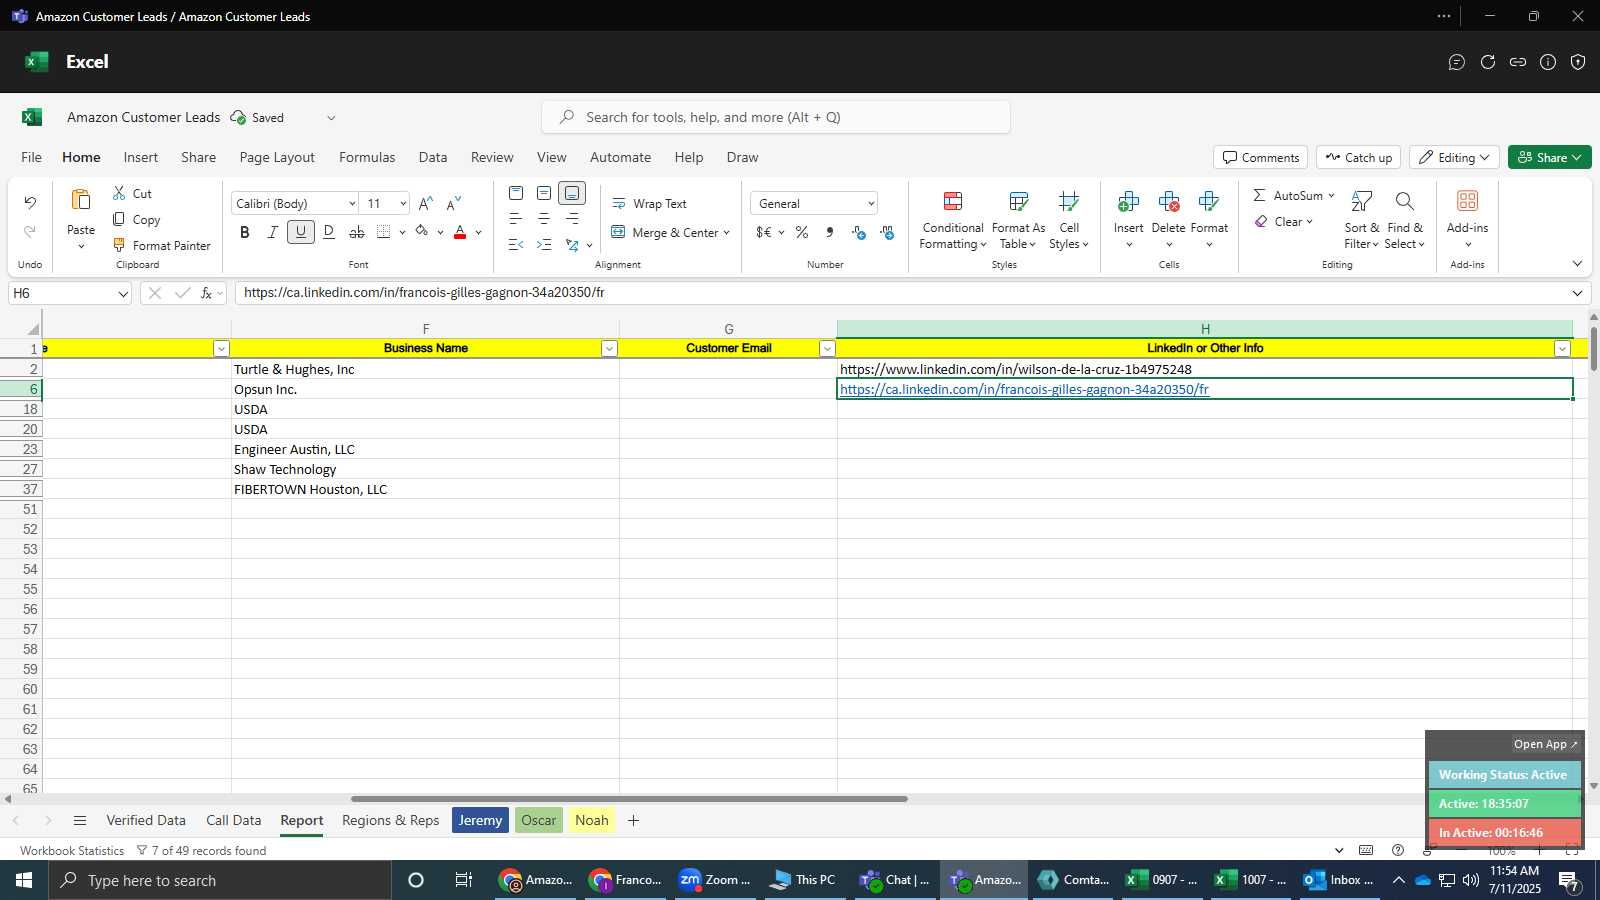This screenshot has width=1600, height=900.
Task: Align text right
Action: tap(572, 219)
